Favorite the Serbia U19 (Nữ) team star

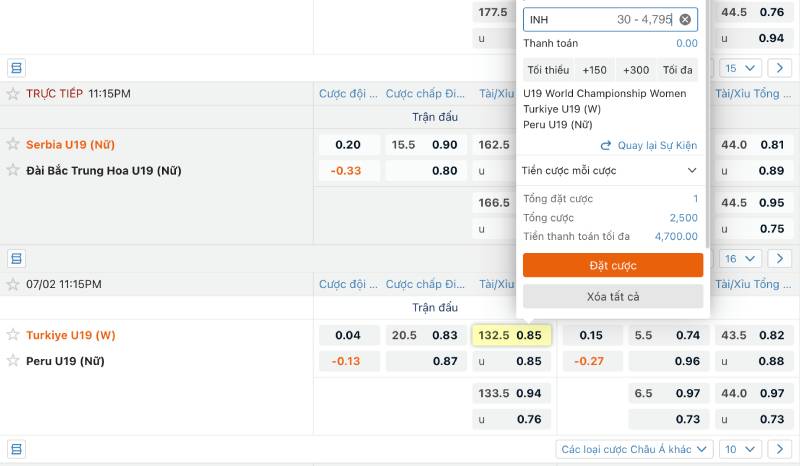tap(13, 145)
